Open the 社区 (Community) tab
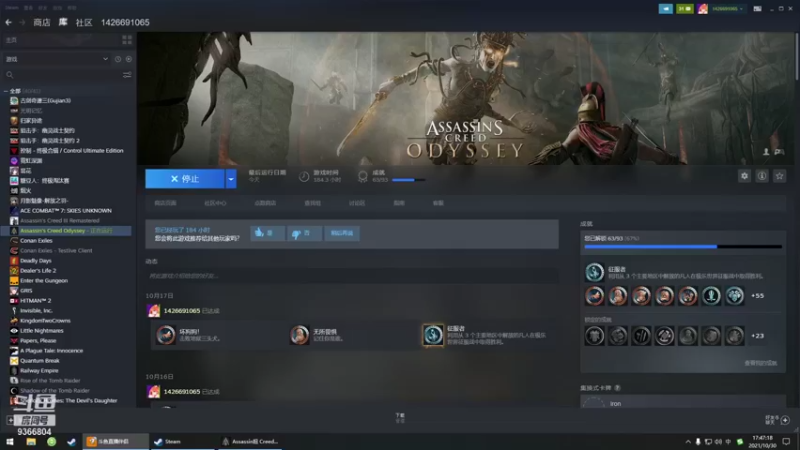This screenshot has height=450, width=800. coord(84,22)
